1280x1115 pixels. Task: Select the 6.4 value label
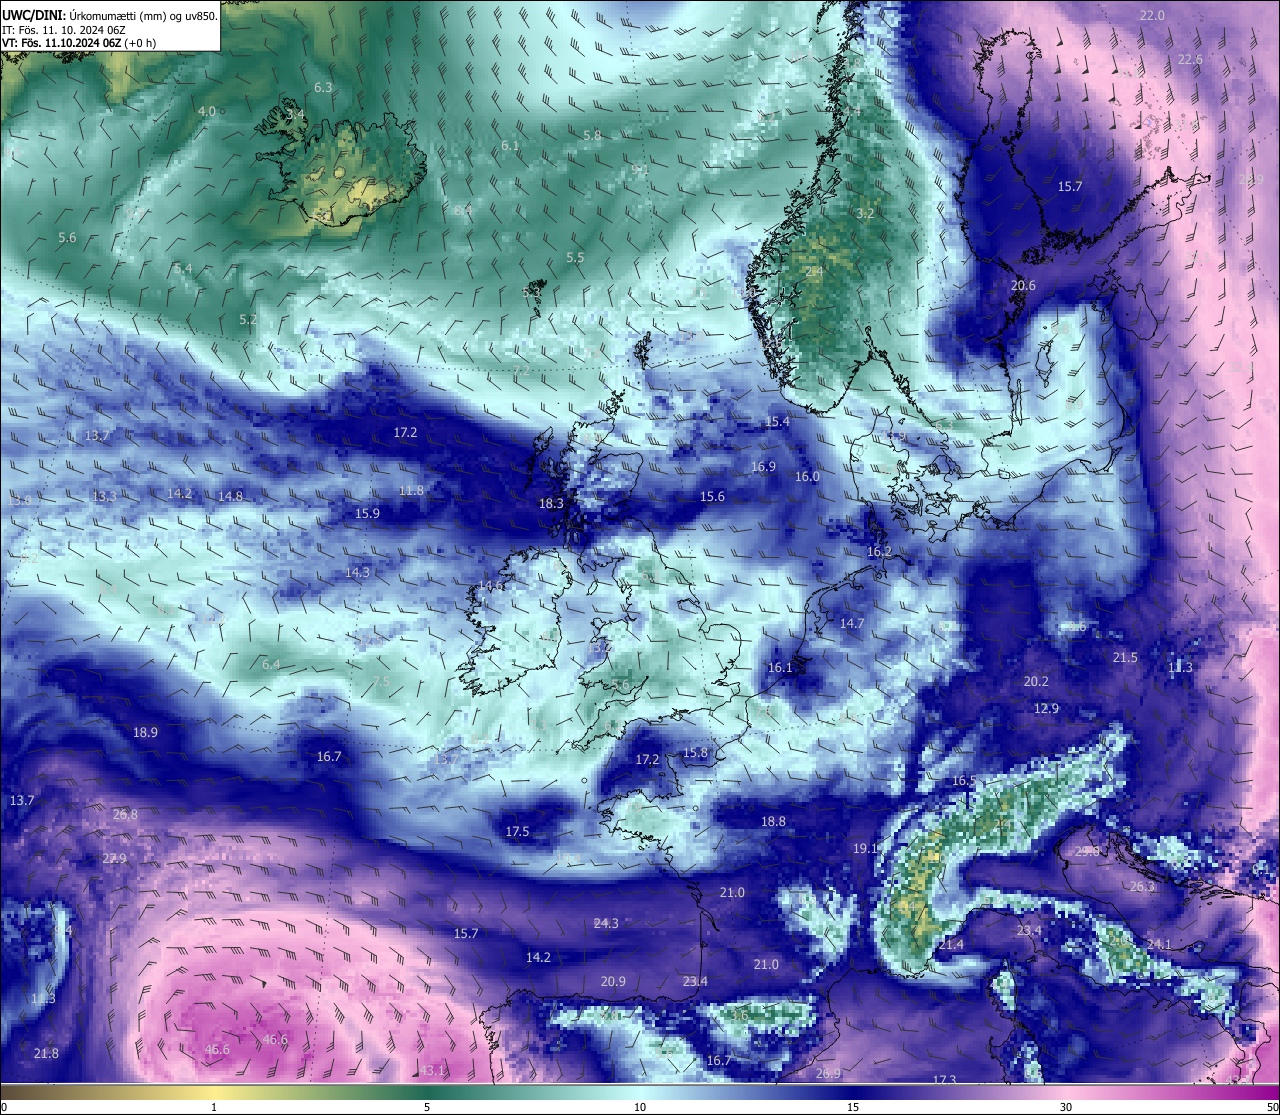[x=271, y=664]
